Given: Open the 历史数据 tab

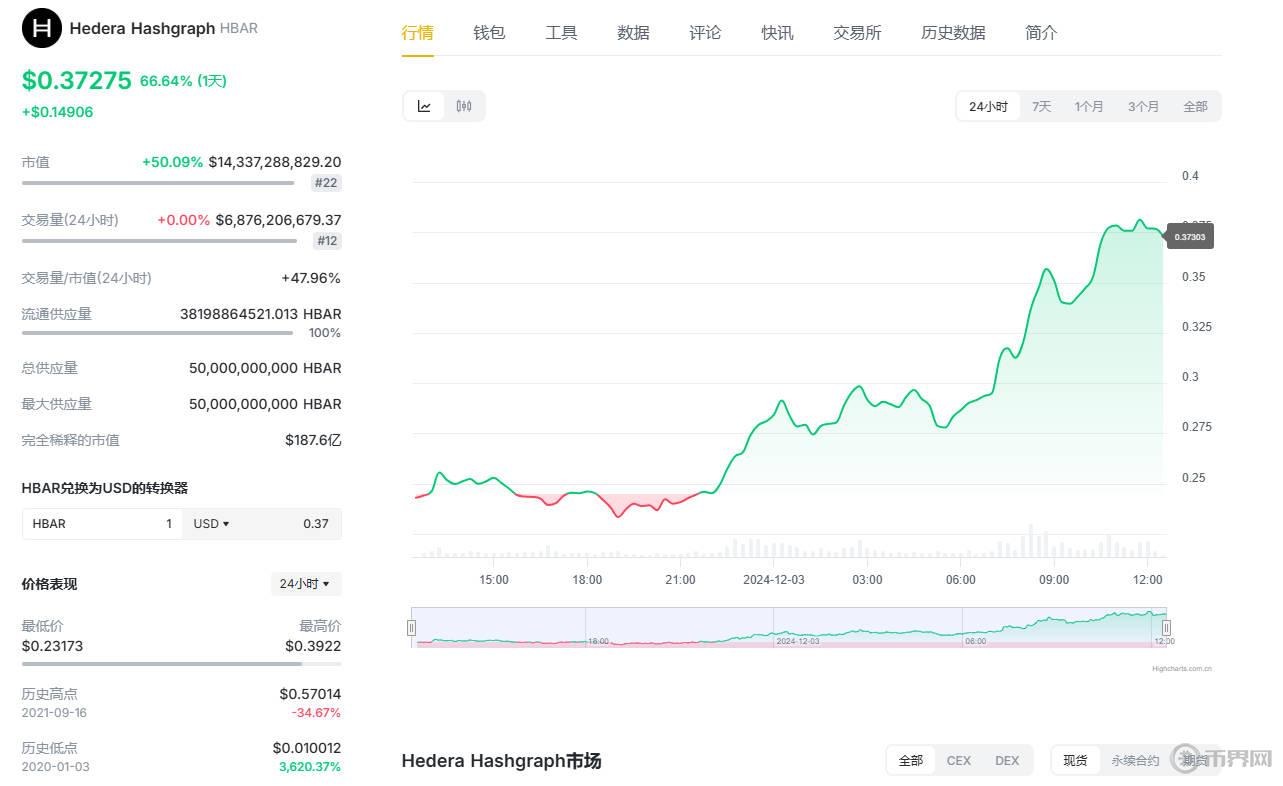Looking at the screenshot, I should 952,32.
